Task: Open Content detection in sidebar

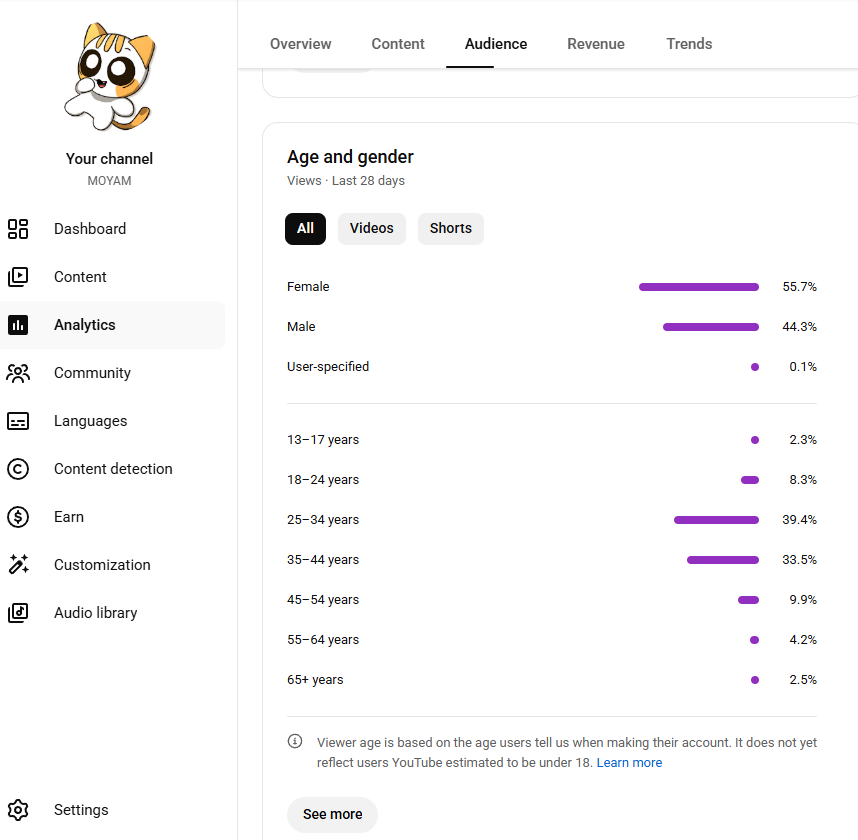Action: pyautogui.click(x=113, y=469)
